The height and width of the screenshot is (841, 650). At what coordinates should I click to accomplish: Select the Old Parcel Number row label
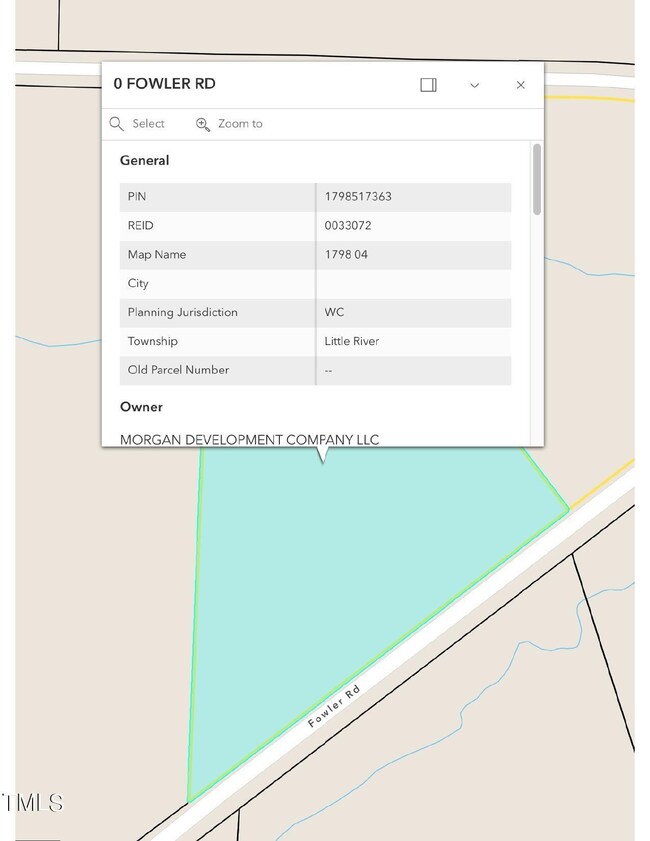click(178, 370)
